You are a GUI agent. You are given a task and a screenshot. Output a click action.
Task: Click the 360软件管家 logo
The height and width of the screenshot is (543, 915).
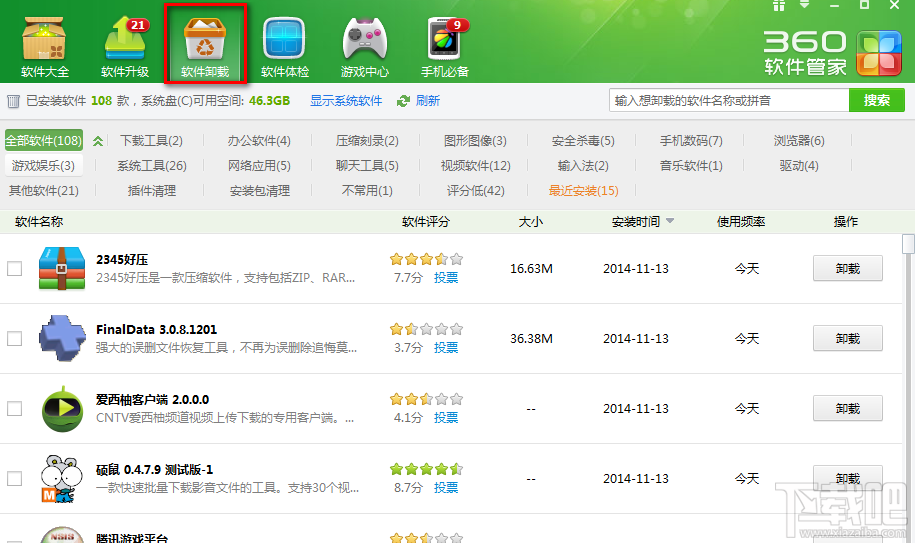[x=833, y=53]
